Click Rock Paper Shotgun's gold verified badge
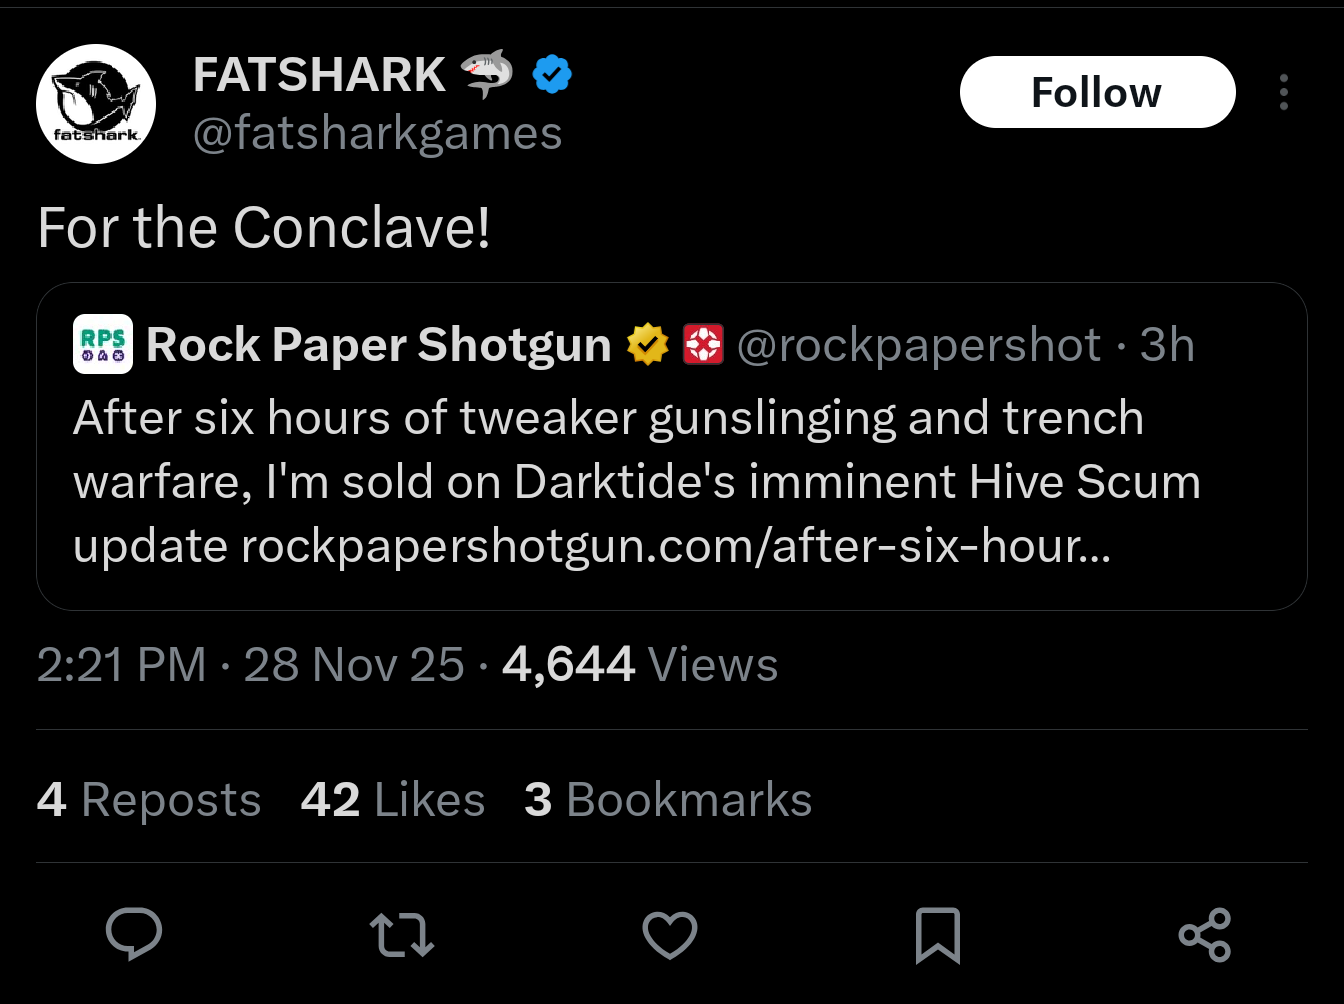The image size is (1344, 1004). (647, 345)
